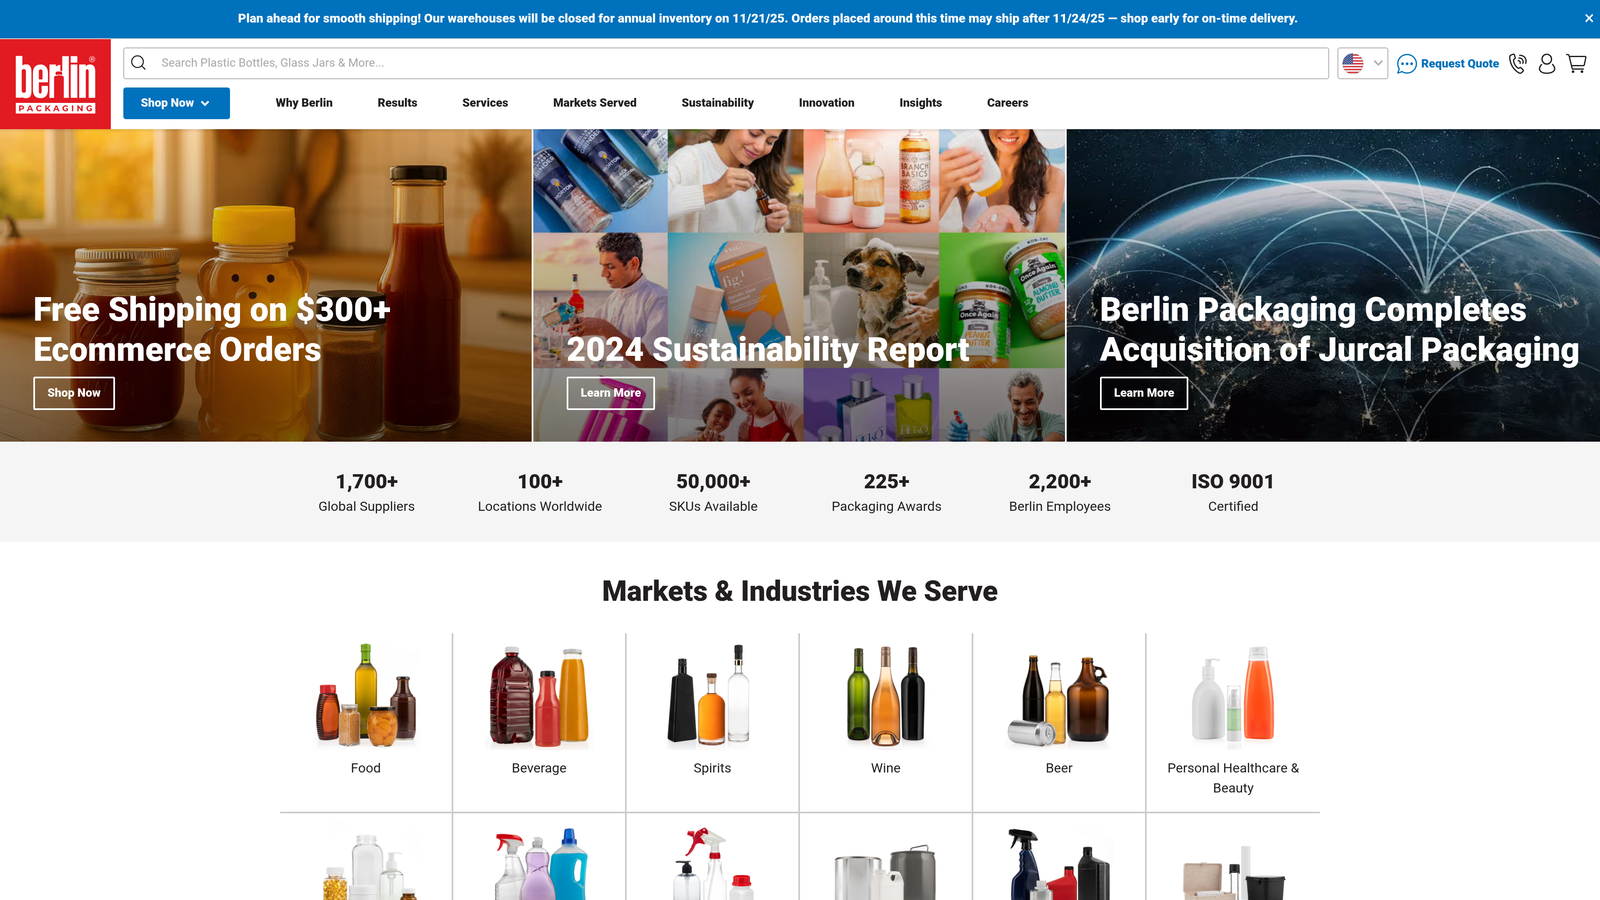Click the Berlin Packaging logo
The image size is (1600, 900).
[x=55, y=84]
